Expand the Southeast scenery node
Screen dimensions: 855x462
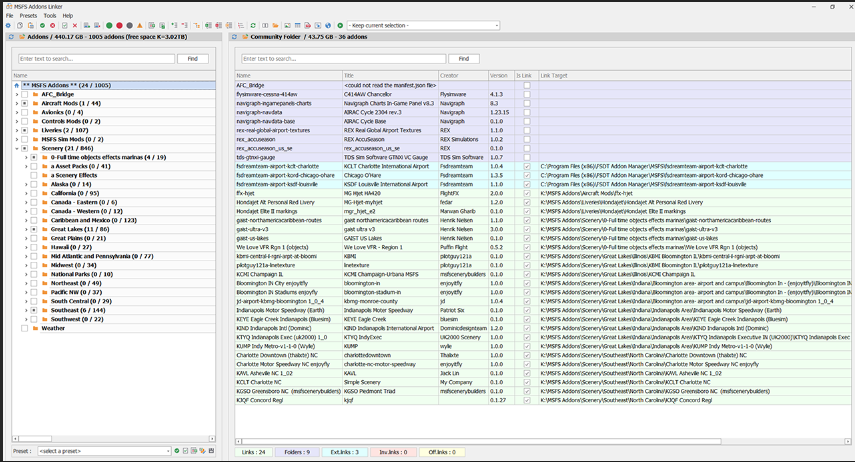click(x=26, y=310)
